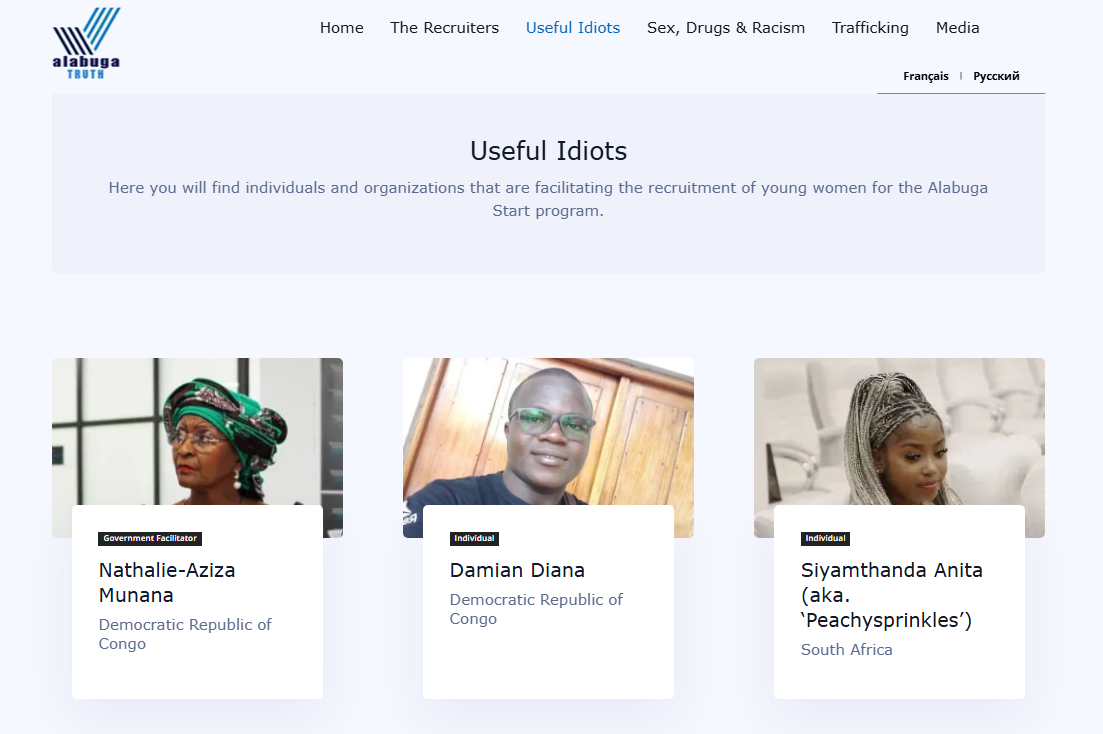
Task: Open the first profile card's photo
Action: click(197, 430)
